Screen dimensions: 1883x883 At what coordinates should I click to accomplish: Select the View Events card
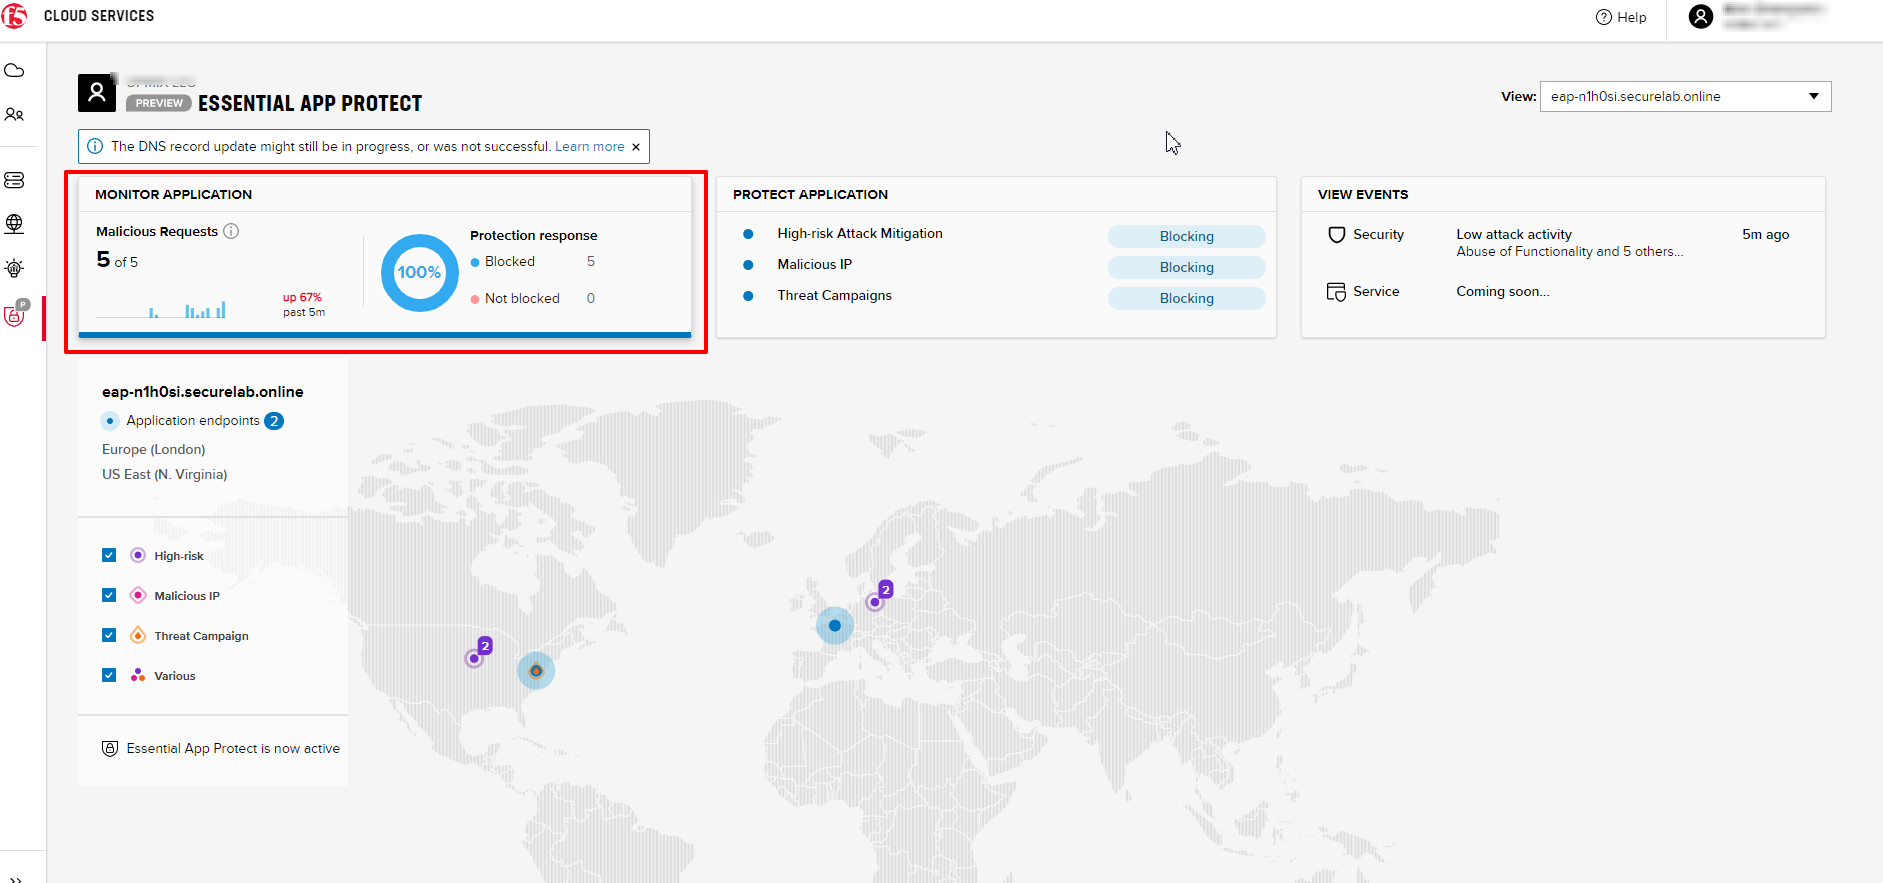1563,258
